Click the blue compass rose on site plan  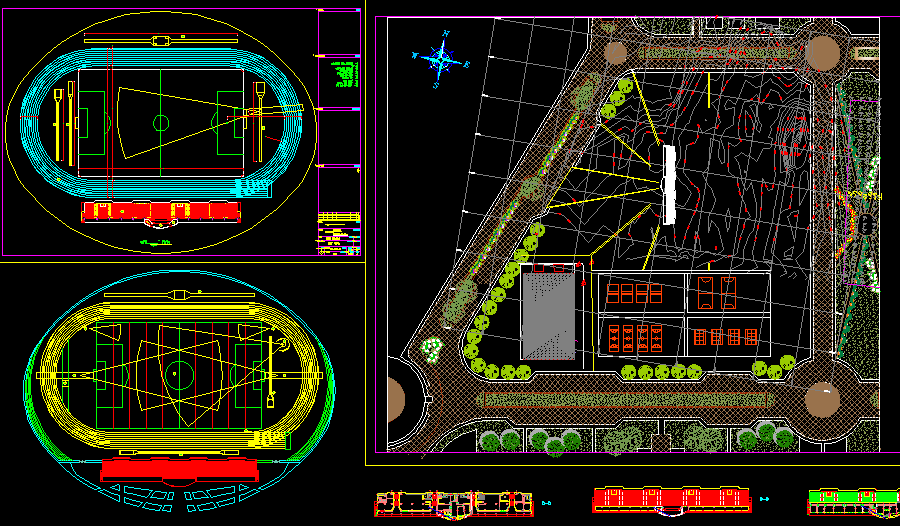point(441,59)
